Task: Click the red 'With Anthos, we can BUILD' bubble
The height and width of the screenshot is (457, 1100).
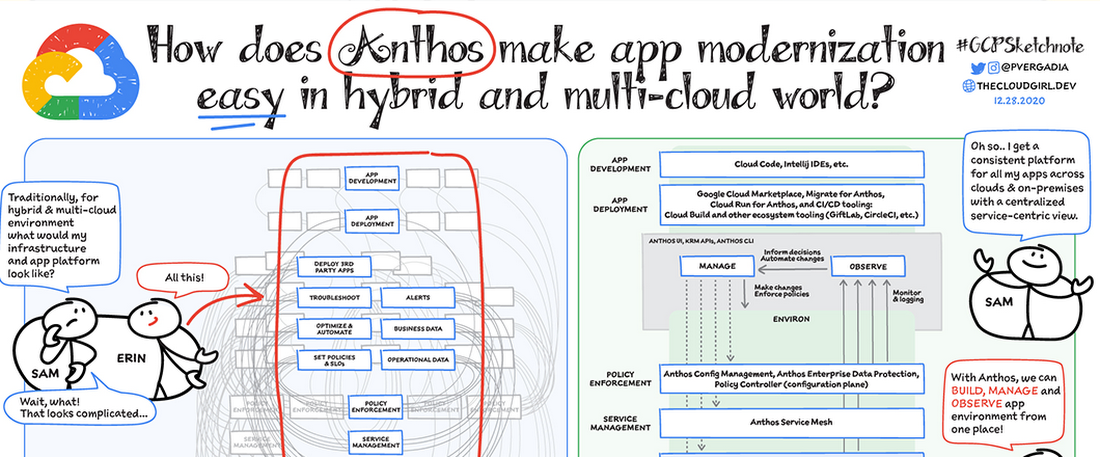Action: [1004, 403]
